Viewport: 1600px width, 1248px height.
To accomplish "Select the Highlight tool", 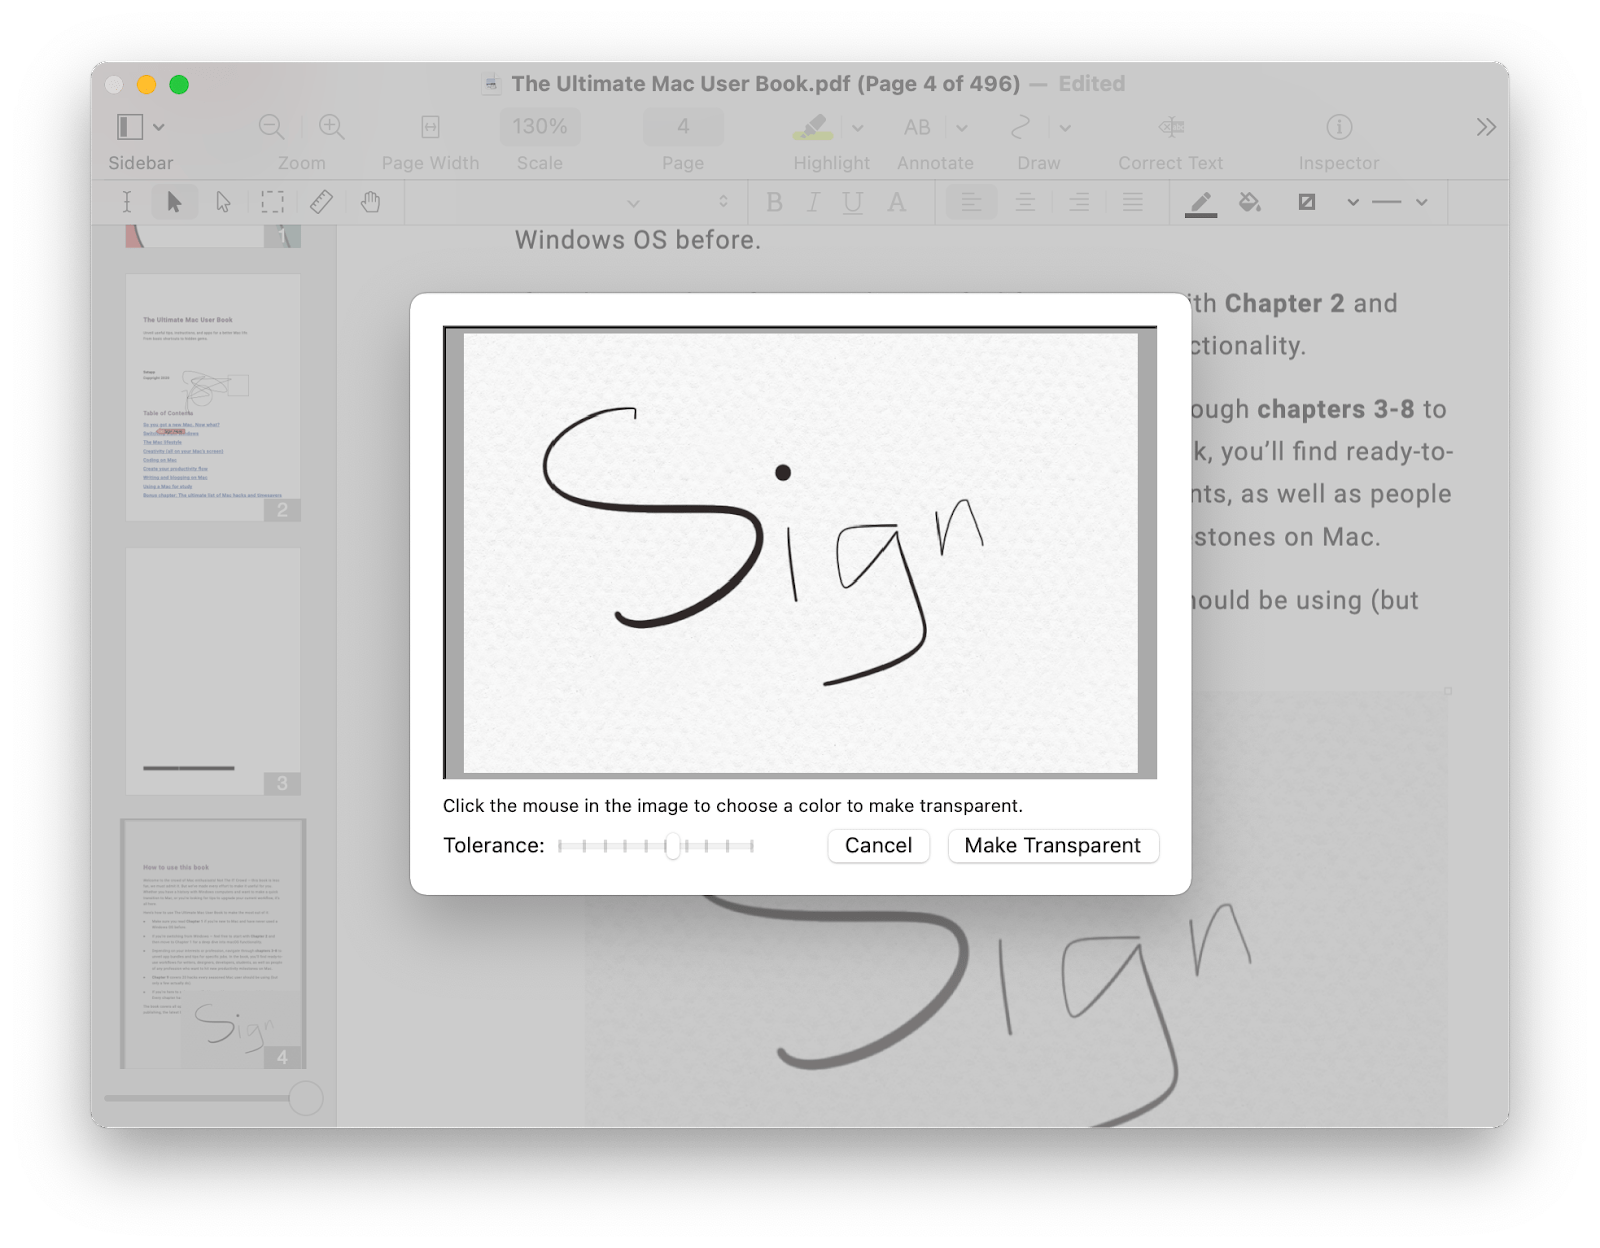I will [x=812, y=127].
